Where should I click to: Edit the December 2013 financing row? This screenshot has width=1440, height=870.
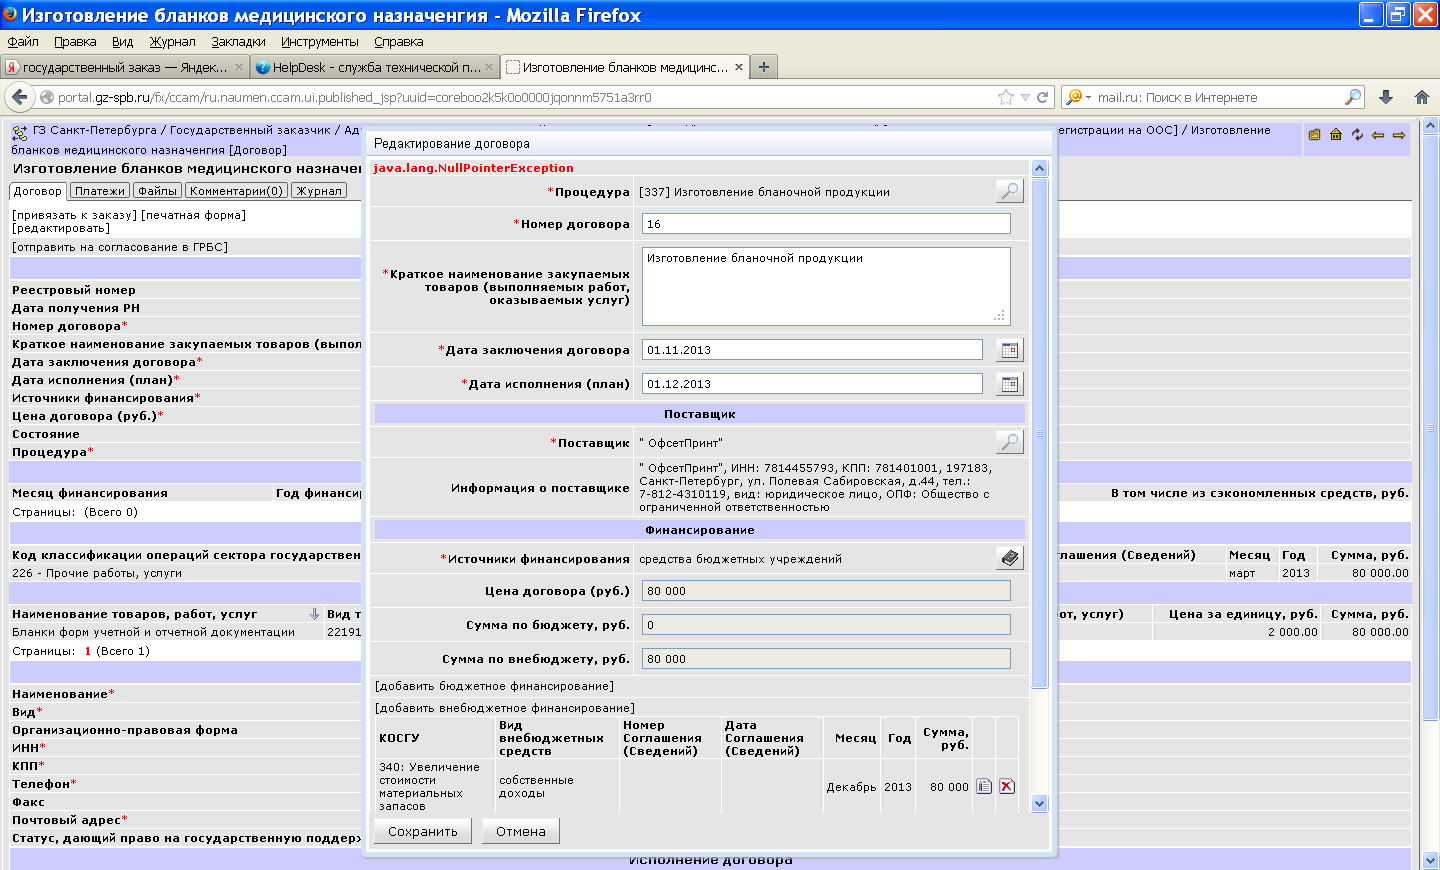pos(984,787)
